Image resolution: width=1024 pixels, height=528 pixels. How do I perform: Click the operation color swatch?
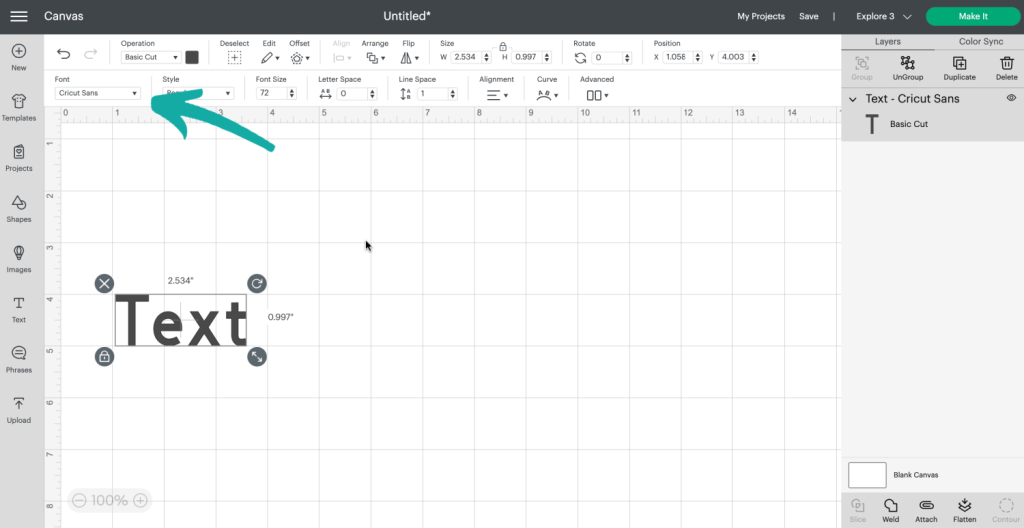(x=191, y=58)
